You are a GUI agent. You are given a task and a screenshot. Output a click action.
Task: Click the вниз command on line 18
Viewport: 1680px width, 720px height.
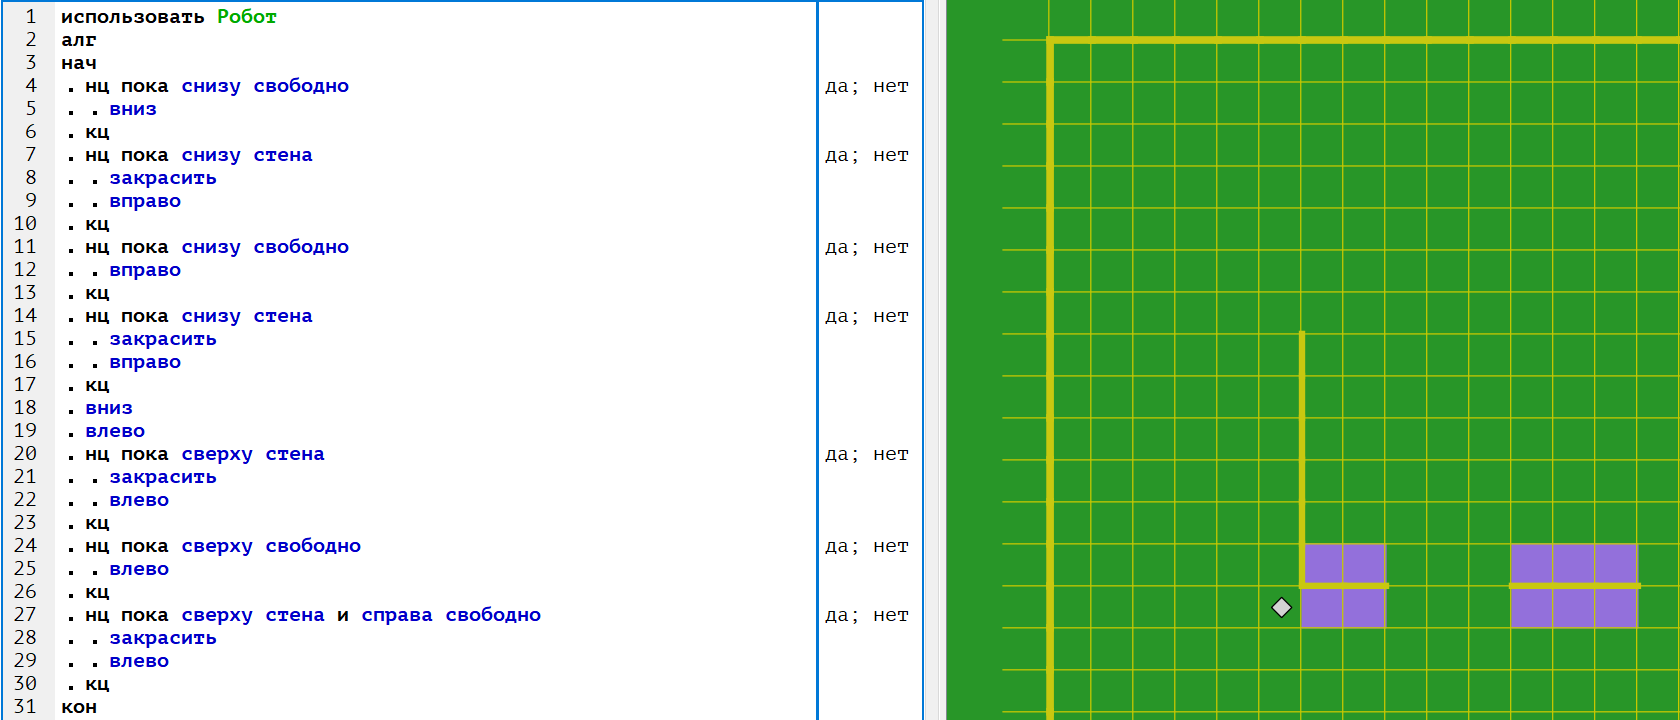pos(109,408)
